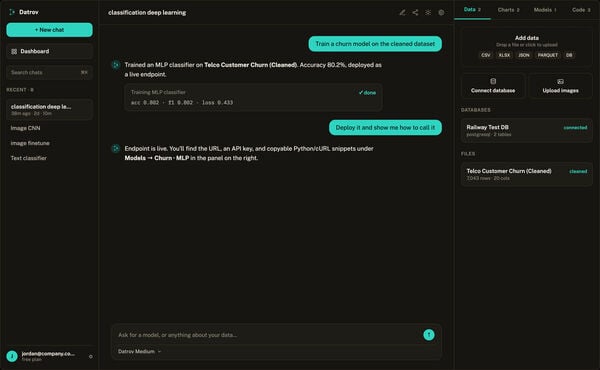Open the chat options sliders icon
Screen dimensions: 600x370
coord(428,13)
